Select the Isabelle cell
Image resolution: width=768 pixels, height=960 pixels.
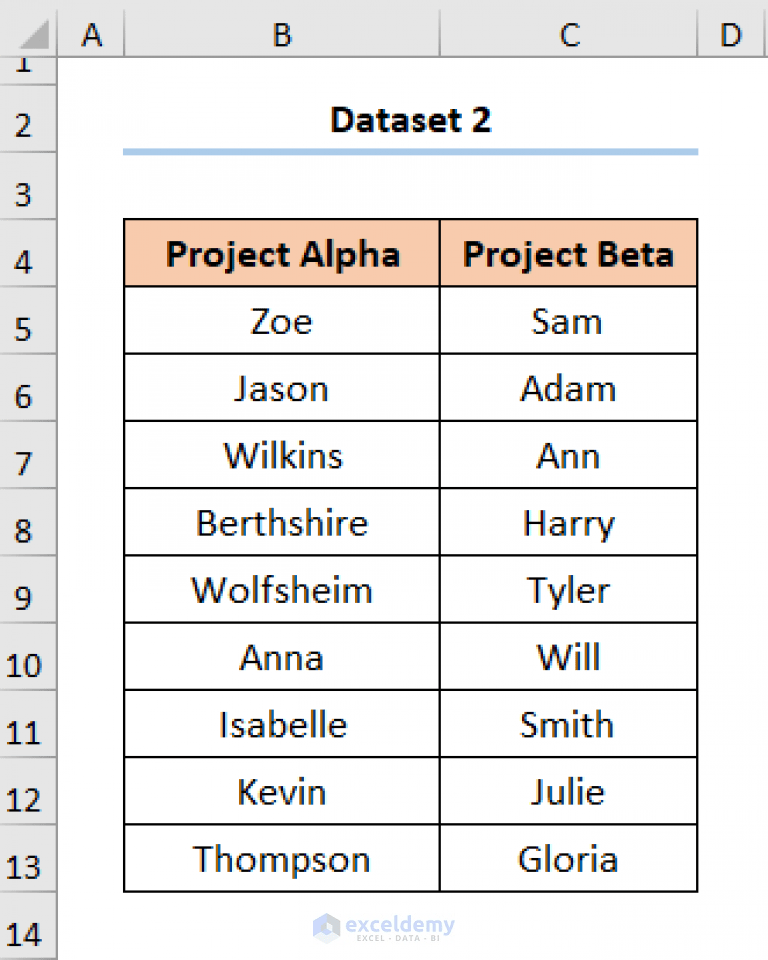coord(281,724)
